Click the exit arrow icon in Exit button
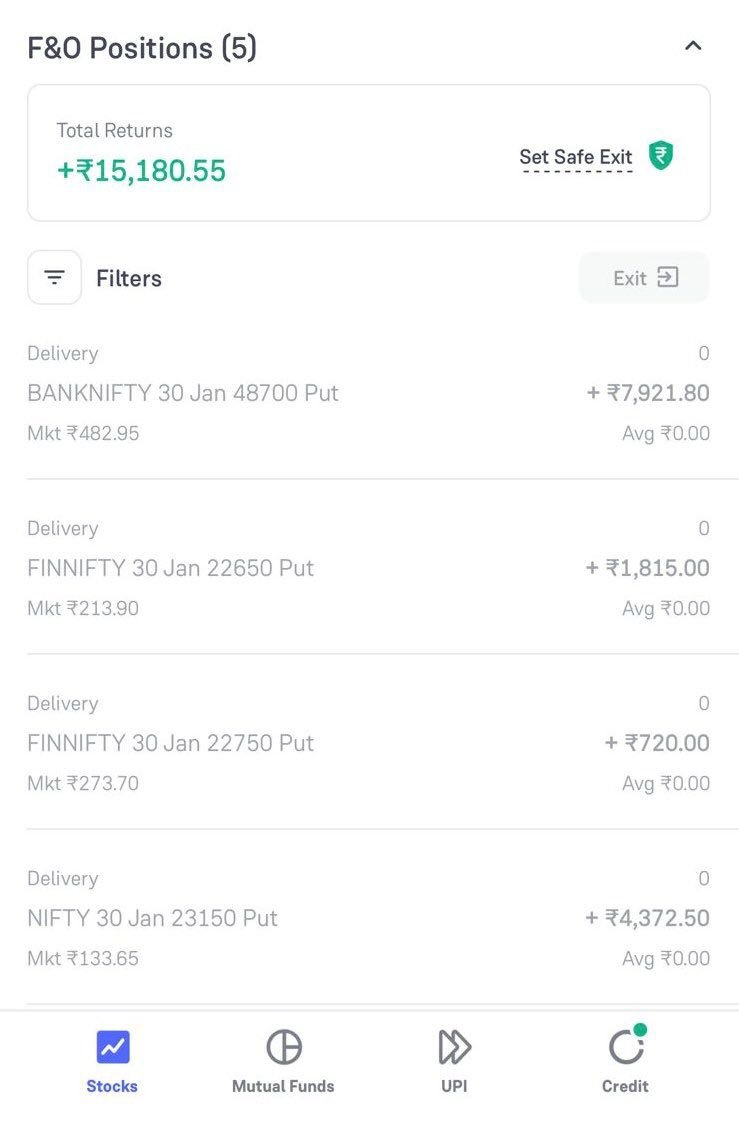The image size is (739, 1137). click(667, 277)
